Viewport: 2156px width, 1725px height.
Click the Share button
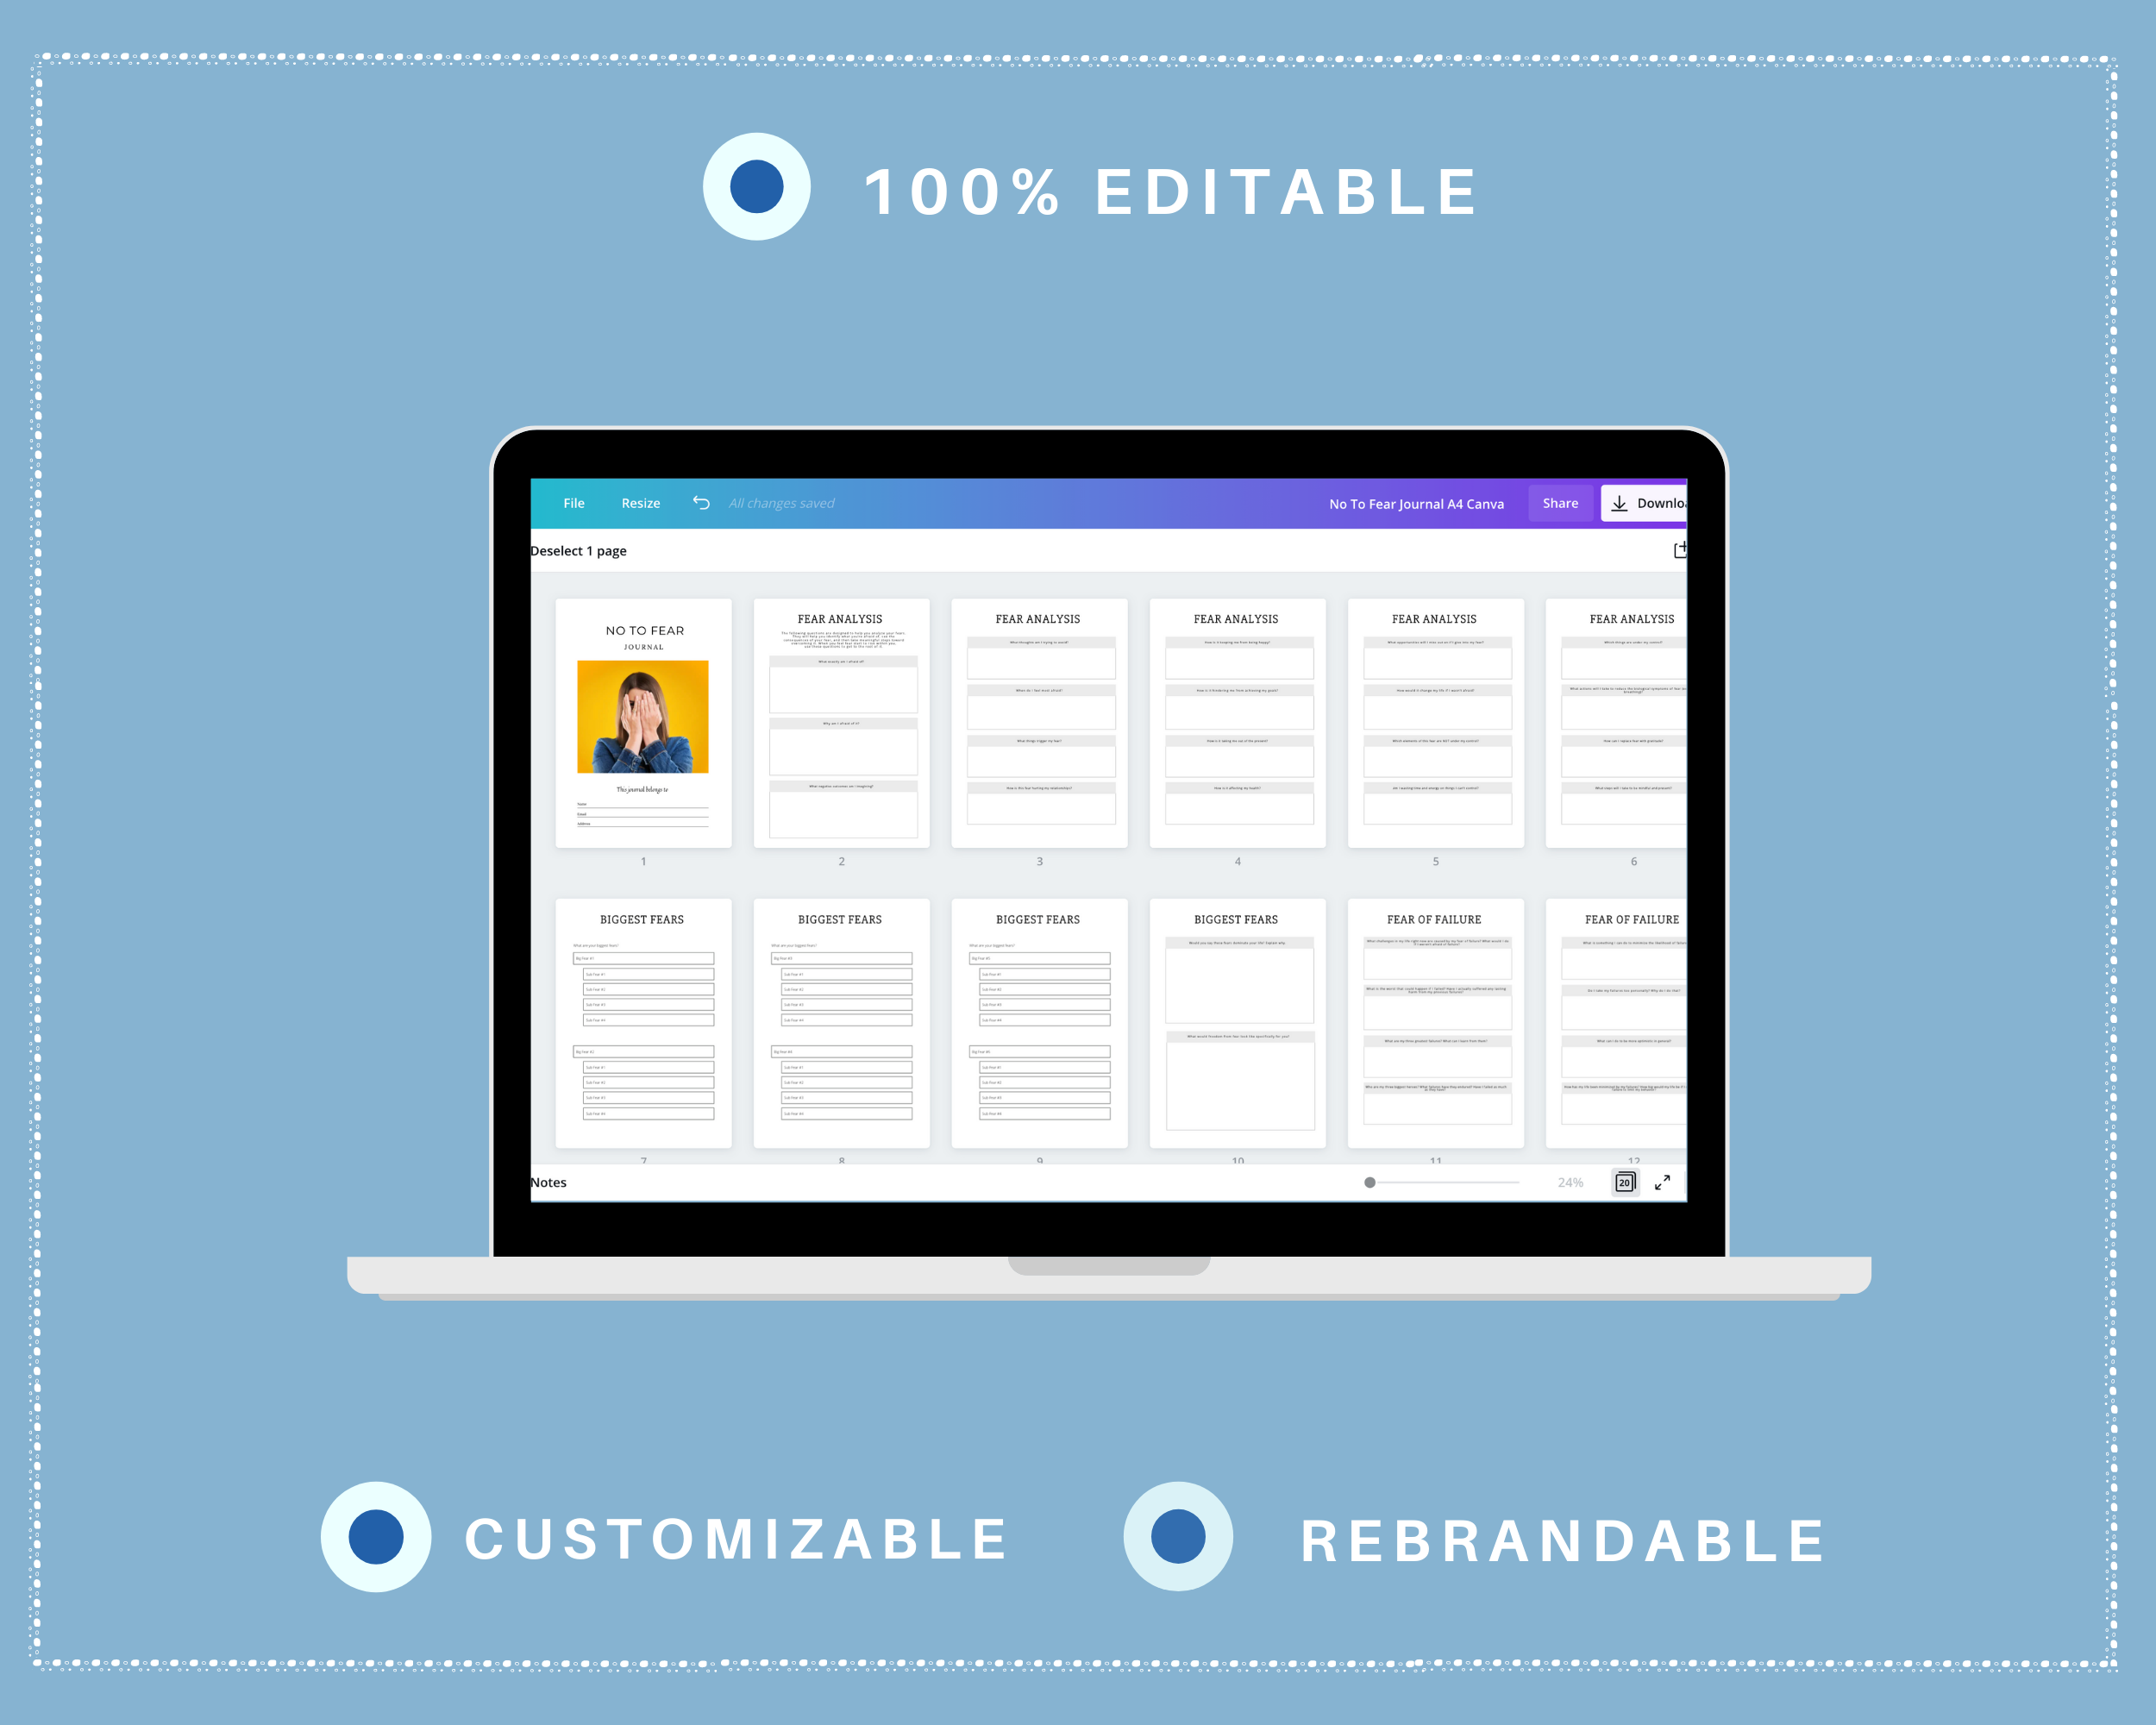[x=1557, y=504]
